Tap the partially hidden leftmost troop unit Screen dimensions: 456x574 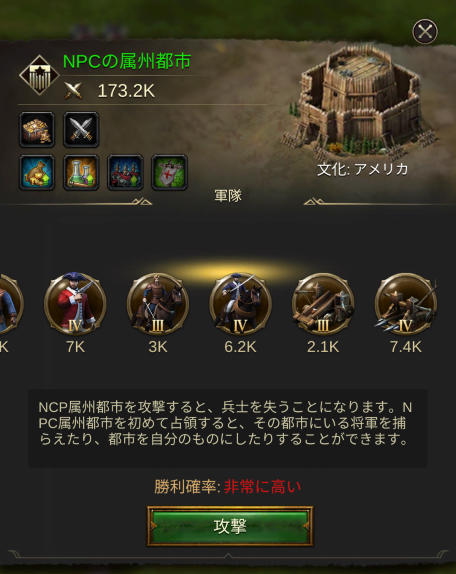pyautogui.click(x=11, y=304)
